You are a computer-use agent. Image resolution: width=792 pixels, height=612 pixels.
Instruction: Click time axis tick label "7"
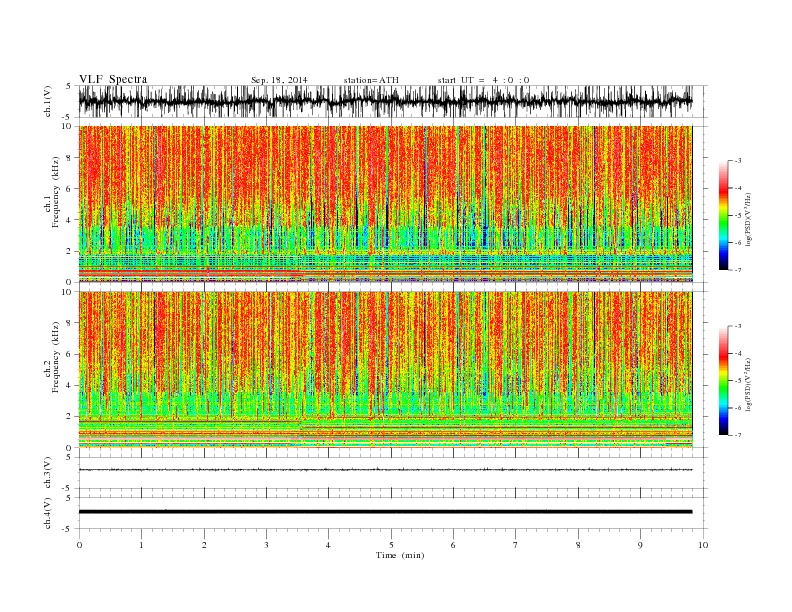(516, 545)
